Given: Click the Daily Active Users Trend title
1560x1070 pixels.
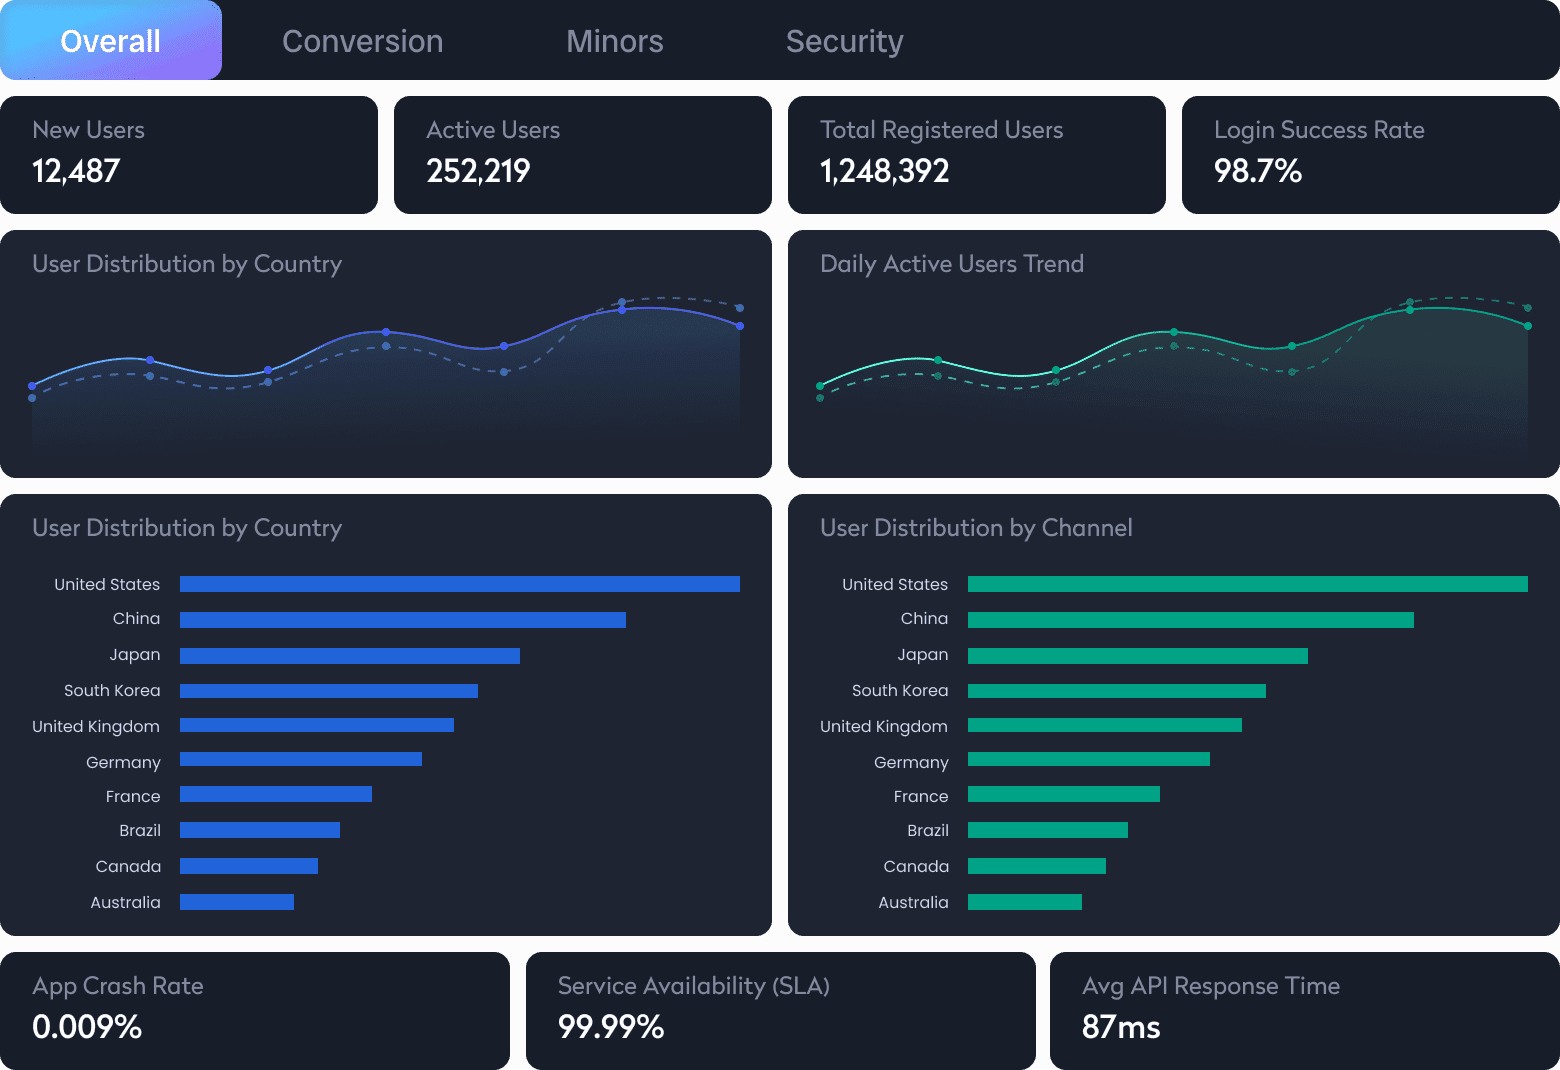Looking at the screenshot, I should tap(952, 263).
